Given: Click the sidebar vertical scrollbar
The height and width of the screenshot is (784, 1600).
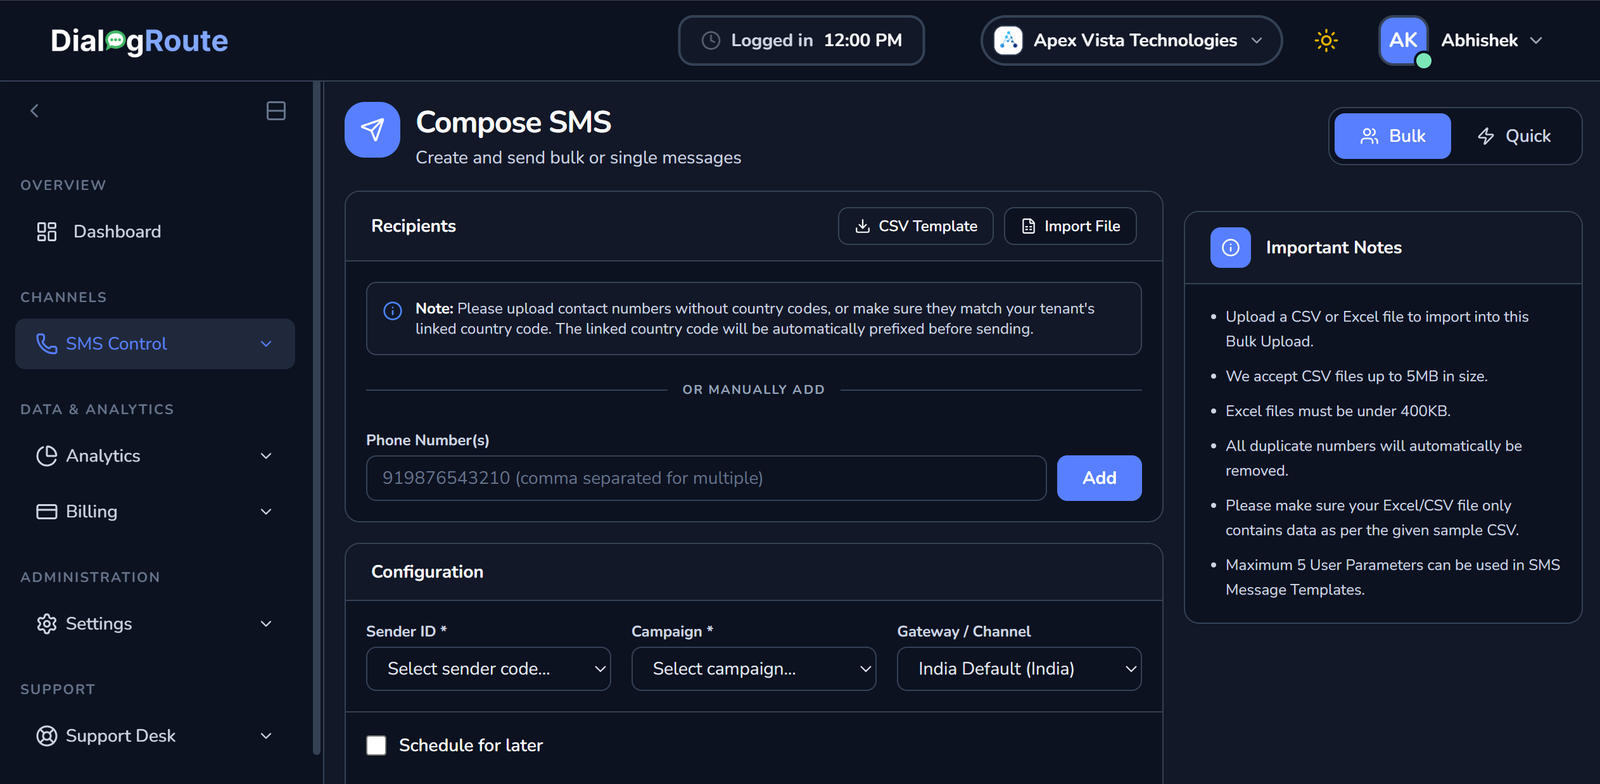Looking at the screenshot, I should tap(317, 418).
